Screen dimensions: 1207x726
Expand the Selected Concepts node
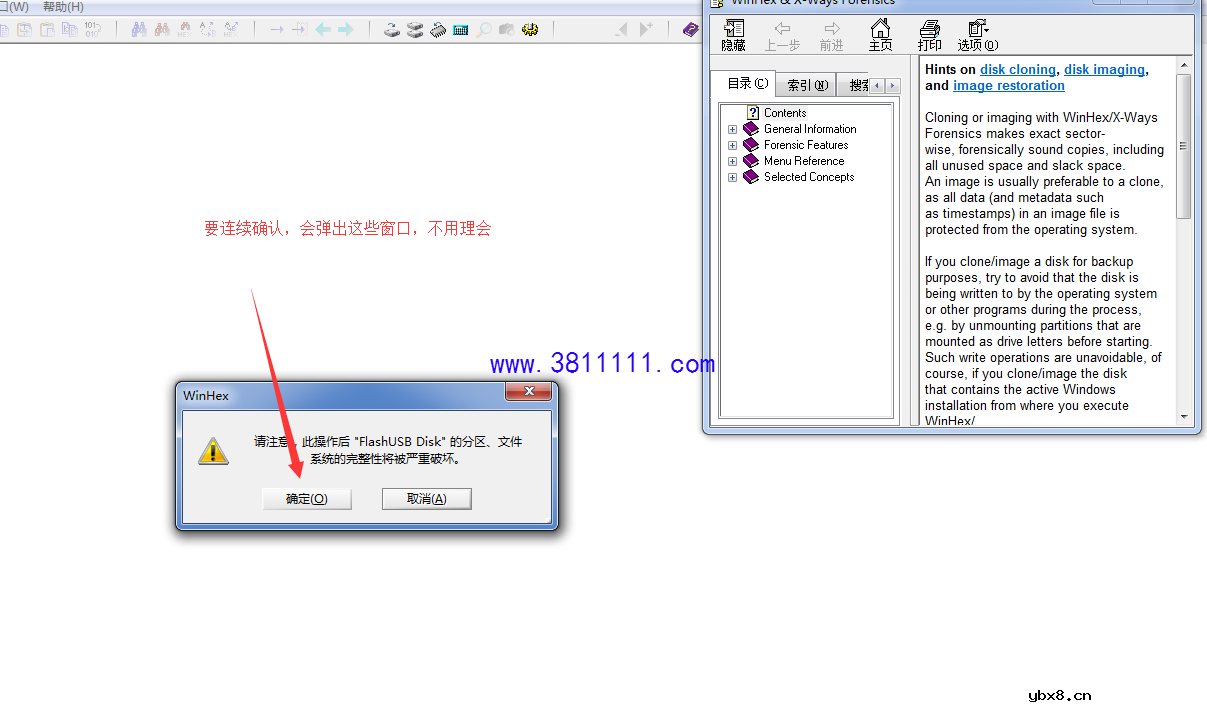tap(732, 177)
